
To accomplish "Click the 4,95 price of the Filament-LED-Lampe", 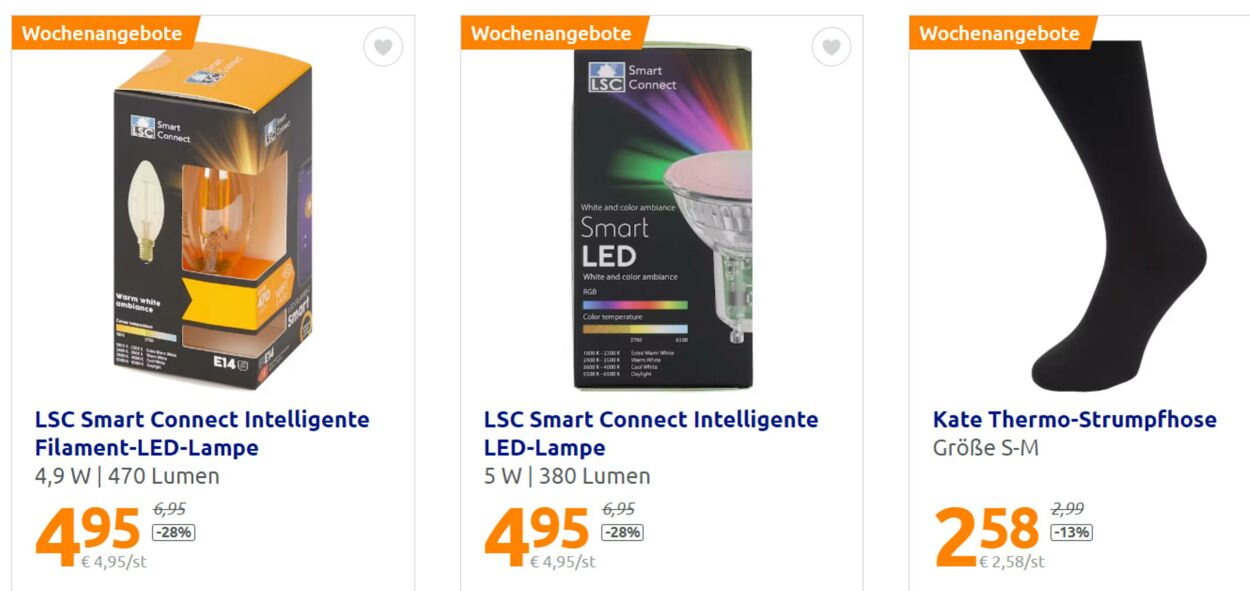I will [88, 535].
